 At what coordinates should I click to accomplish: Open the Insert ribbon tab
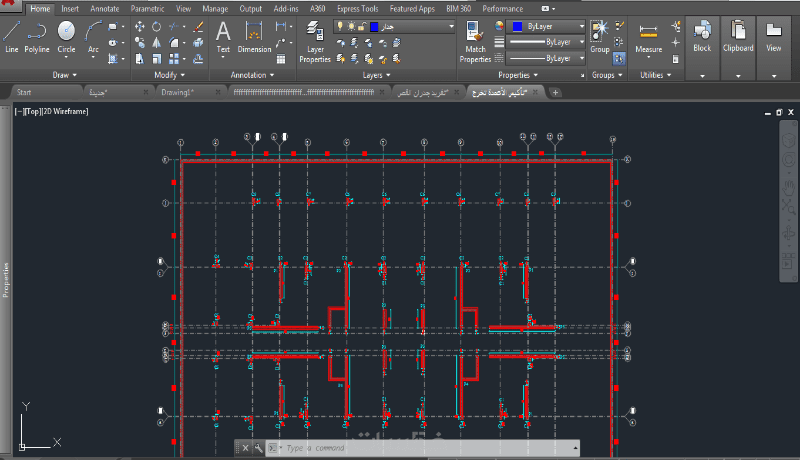pos(70,9)
